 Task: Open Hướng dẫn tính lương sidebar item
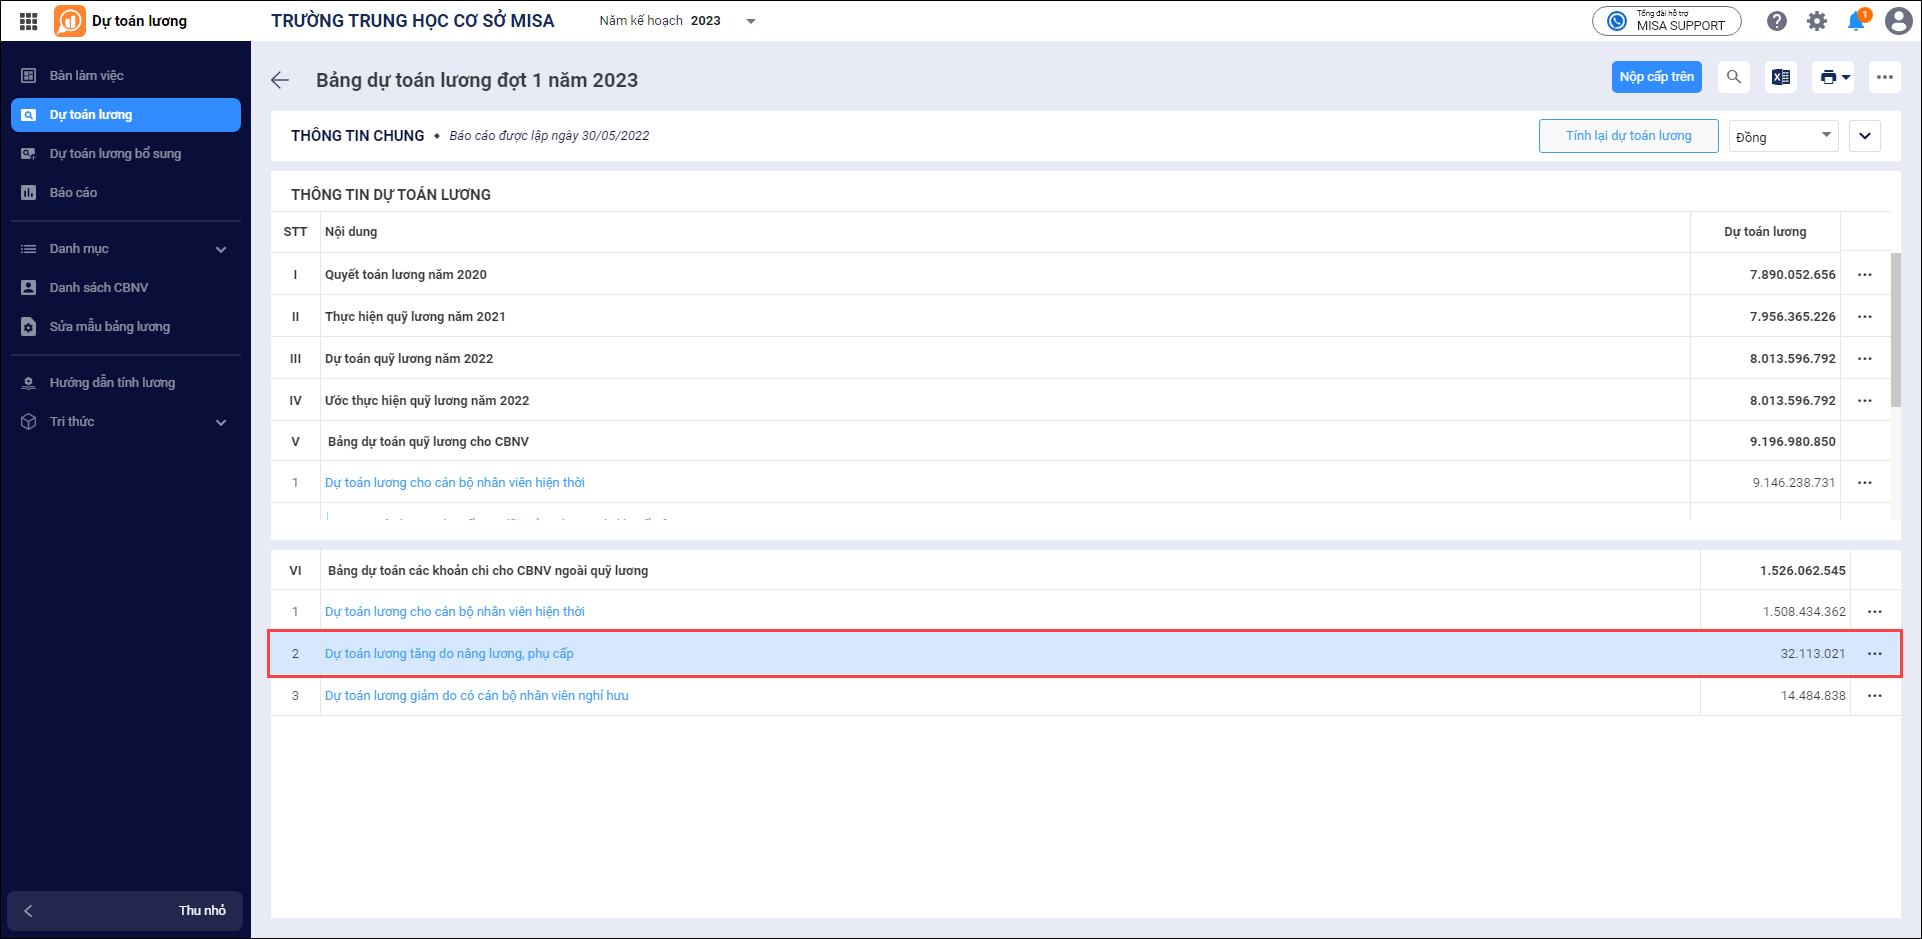click(126, 383)
